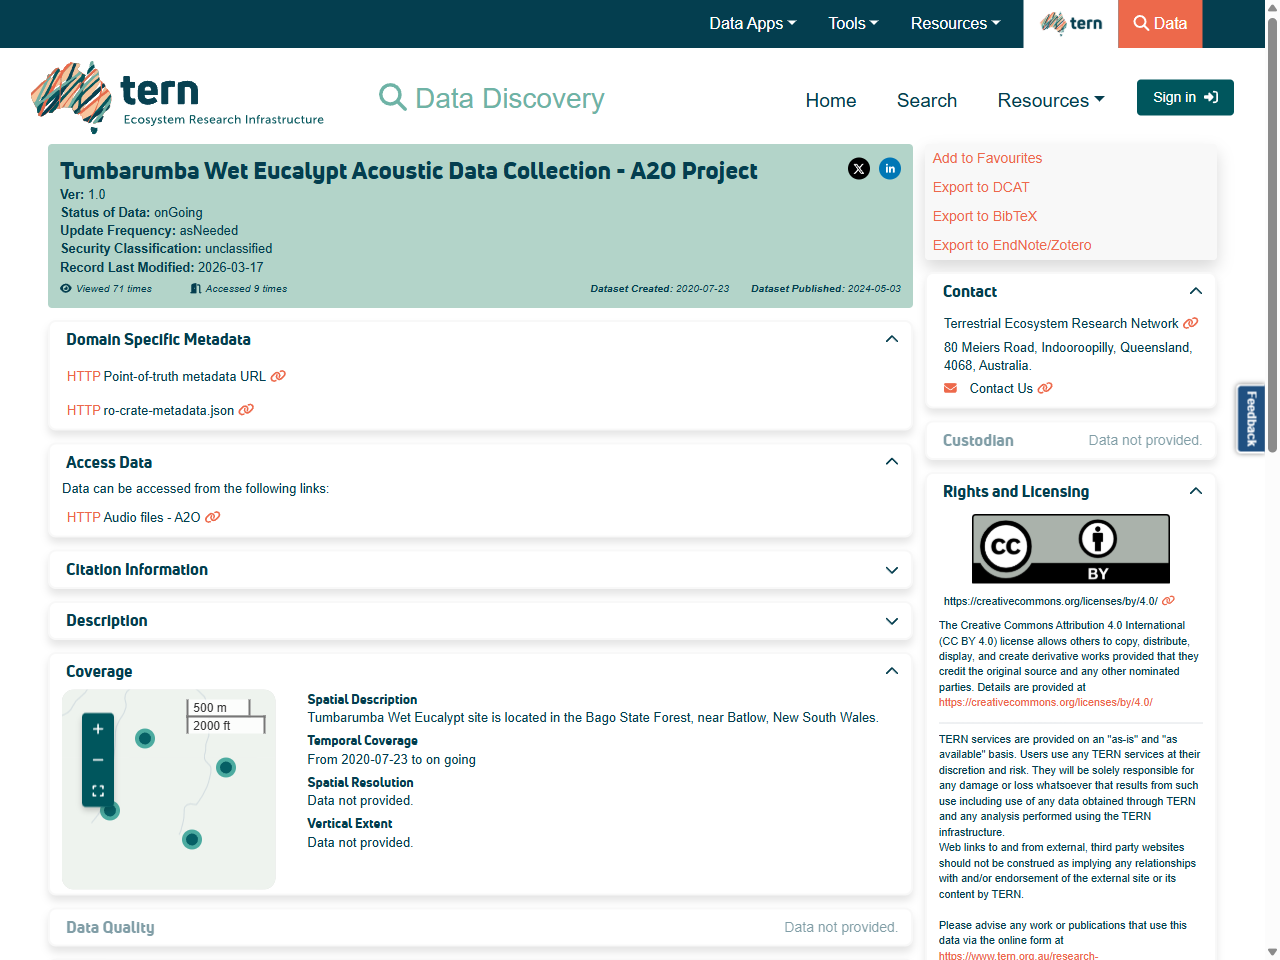
Task: Click the easternmost map site marker
Action: pos(226,768)
